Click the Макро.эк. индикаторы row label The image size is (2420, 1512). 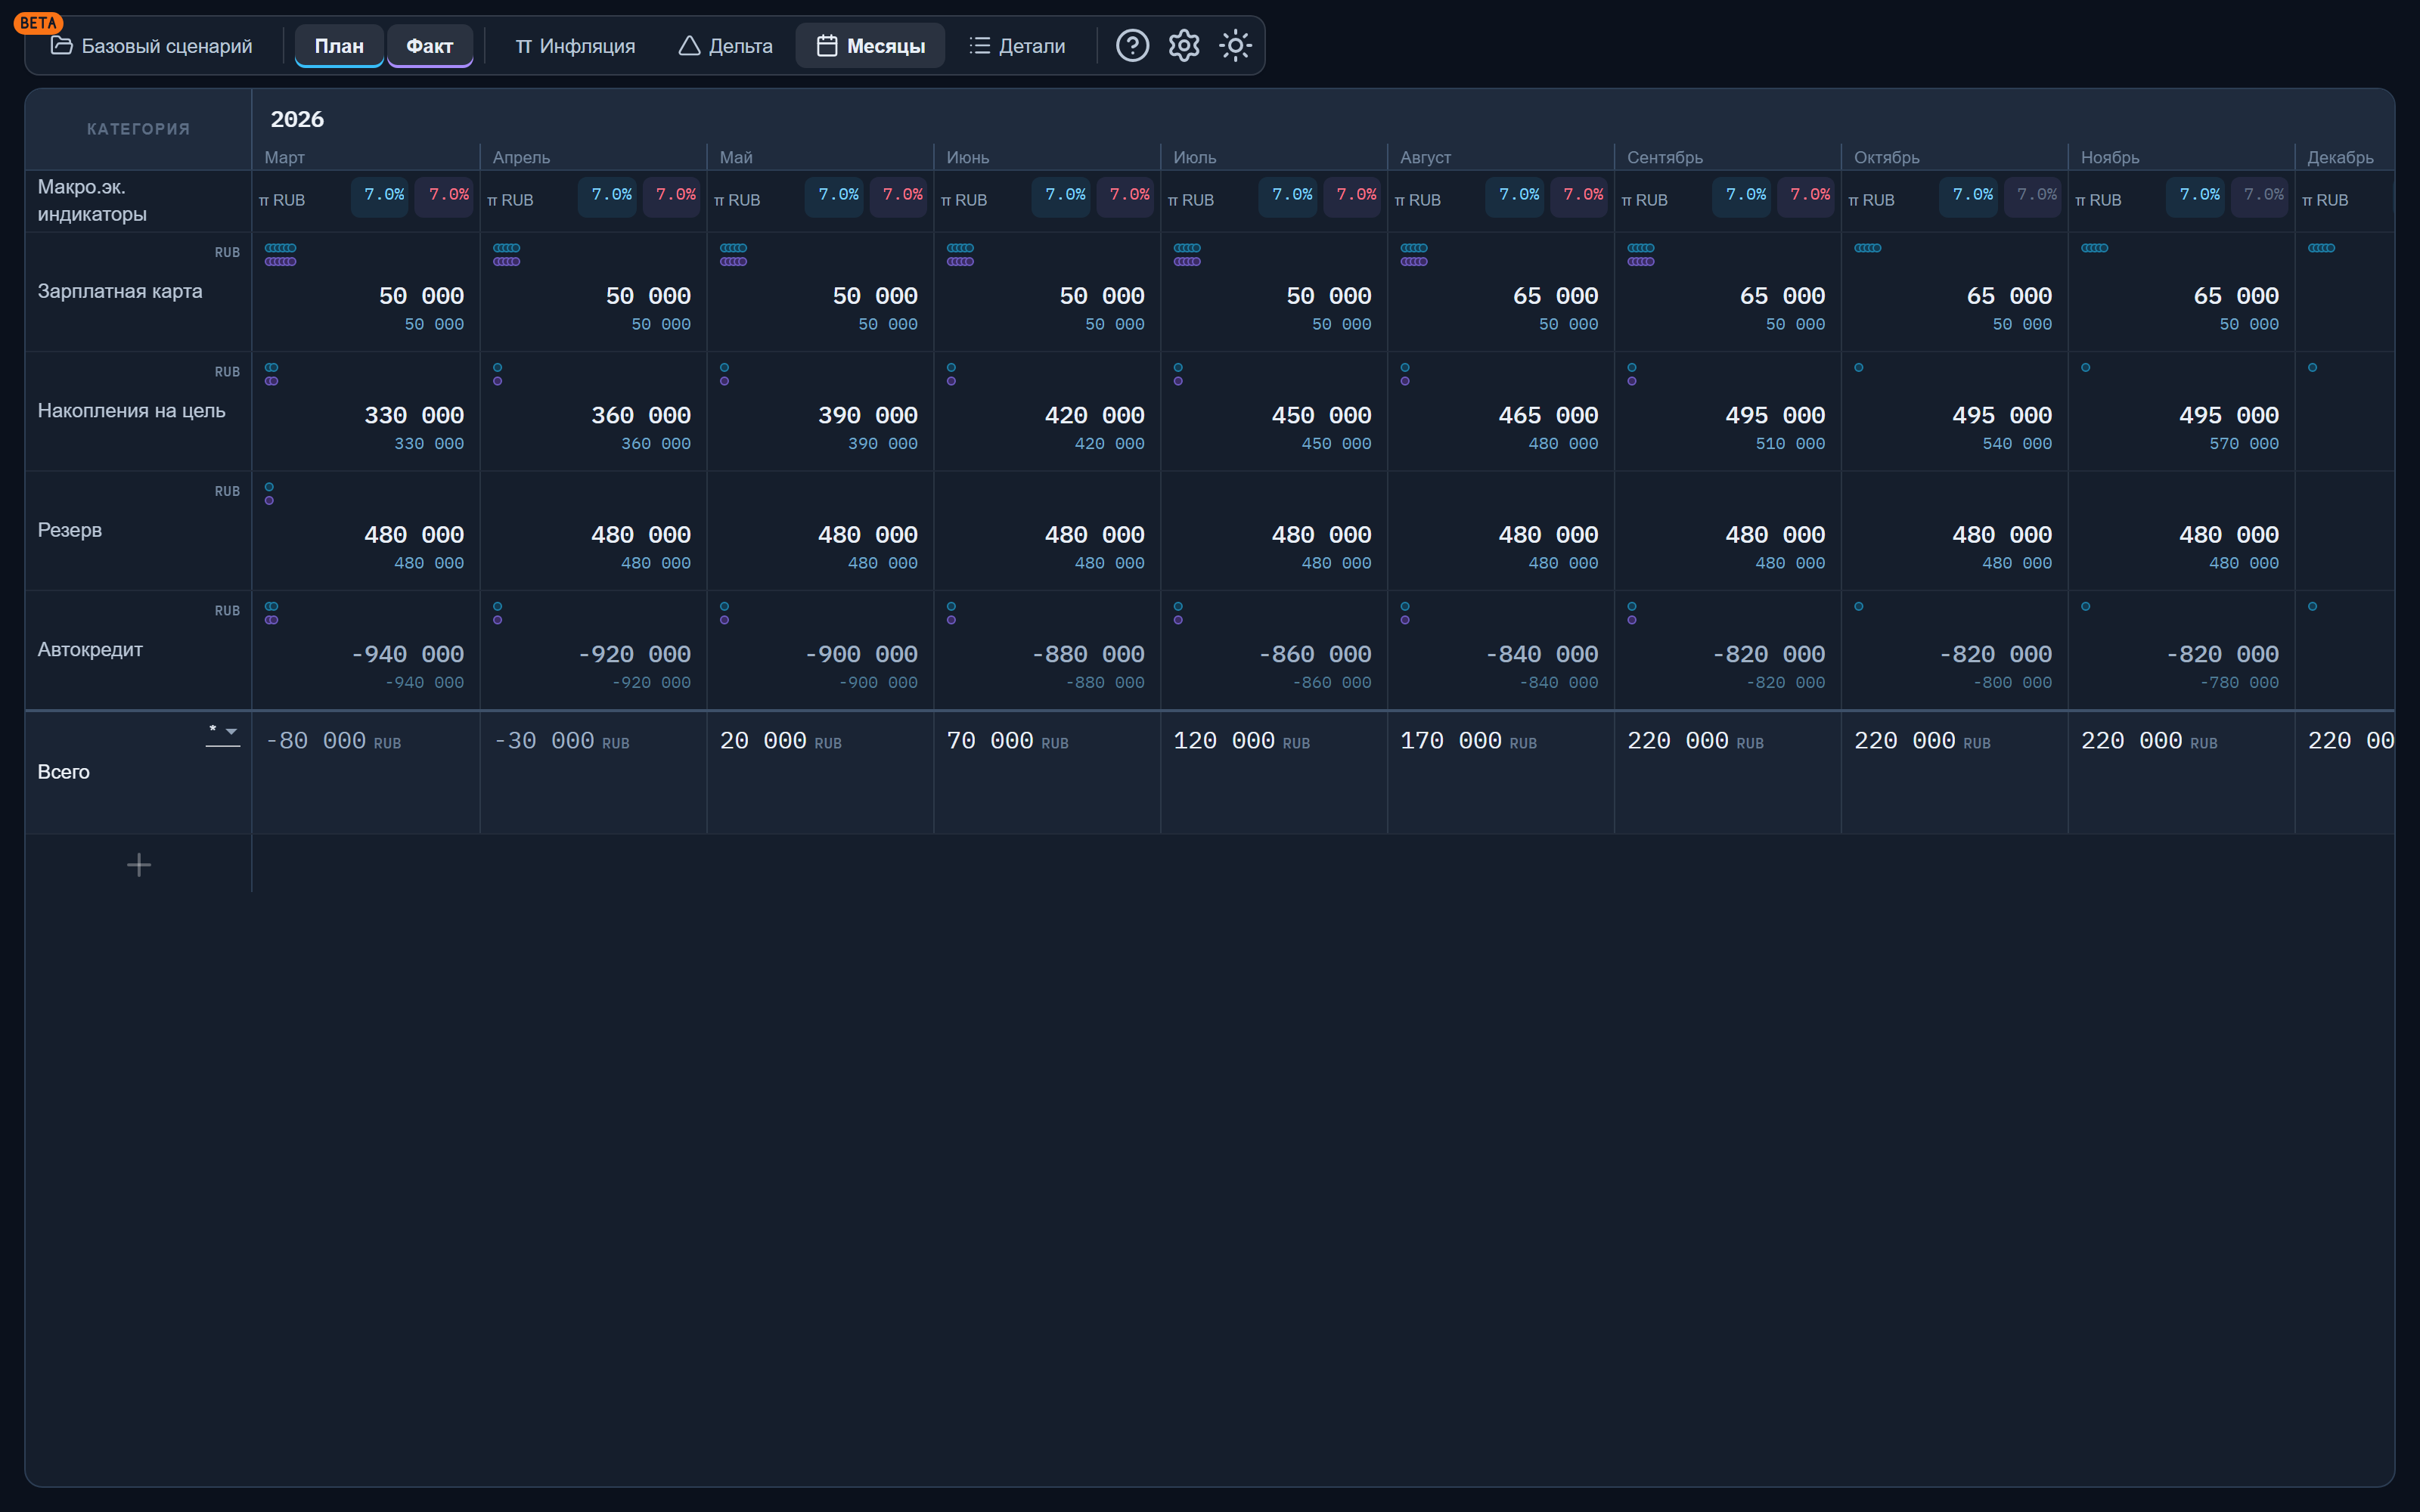(x=92, y=200)
